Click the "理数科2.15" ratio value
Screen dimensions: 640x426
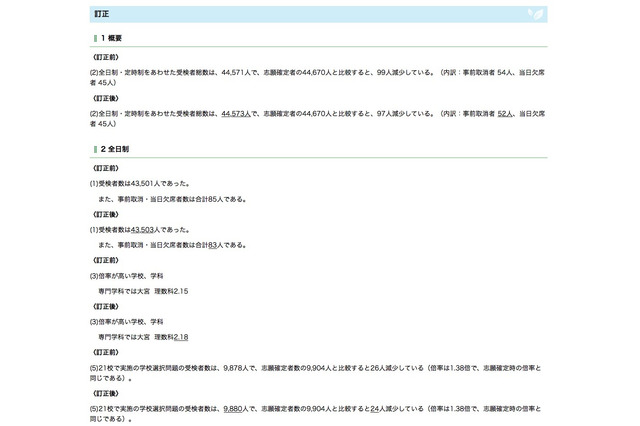171,291
